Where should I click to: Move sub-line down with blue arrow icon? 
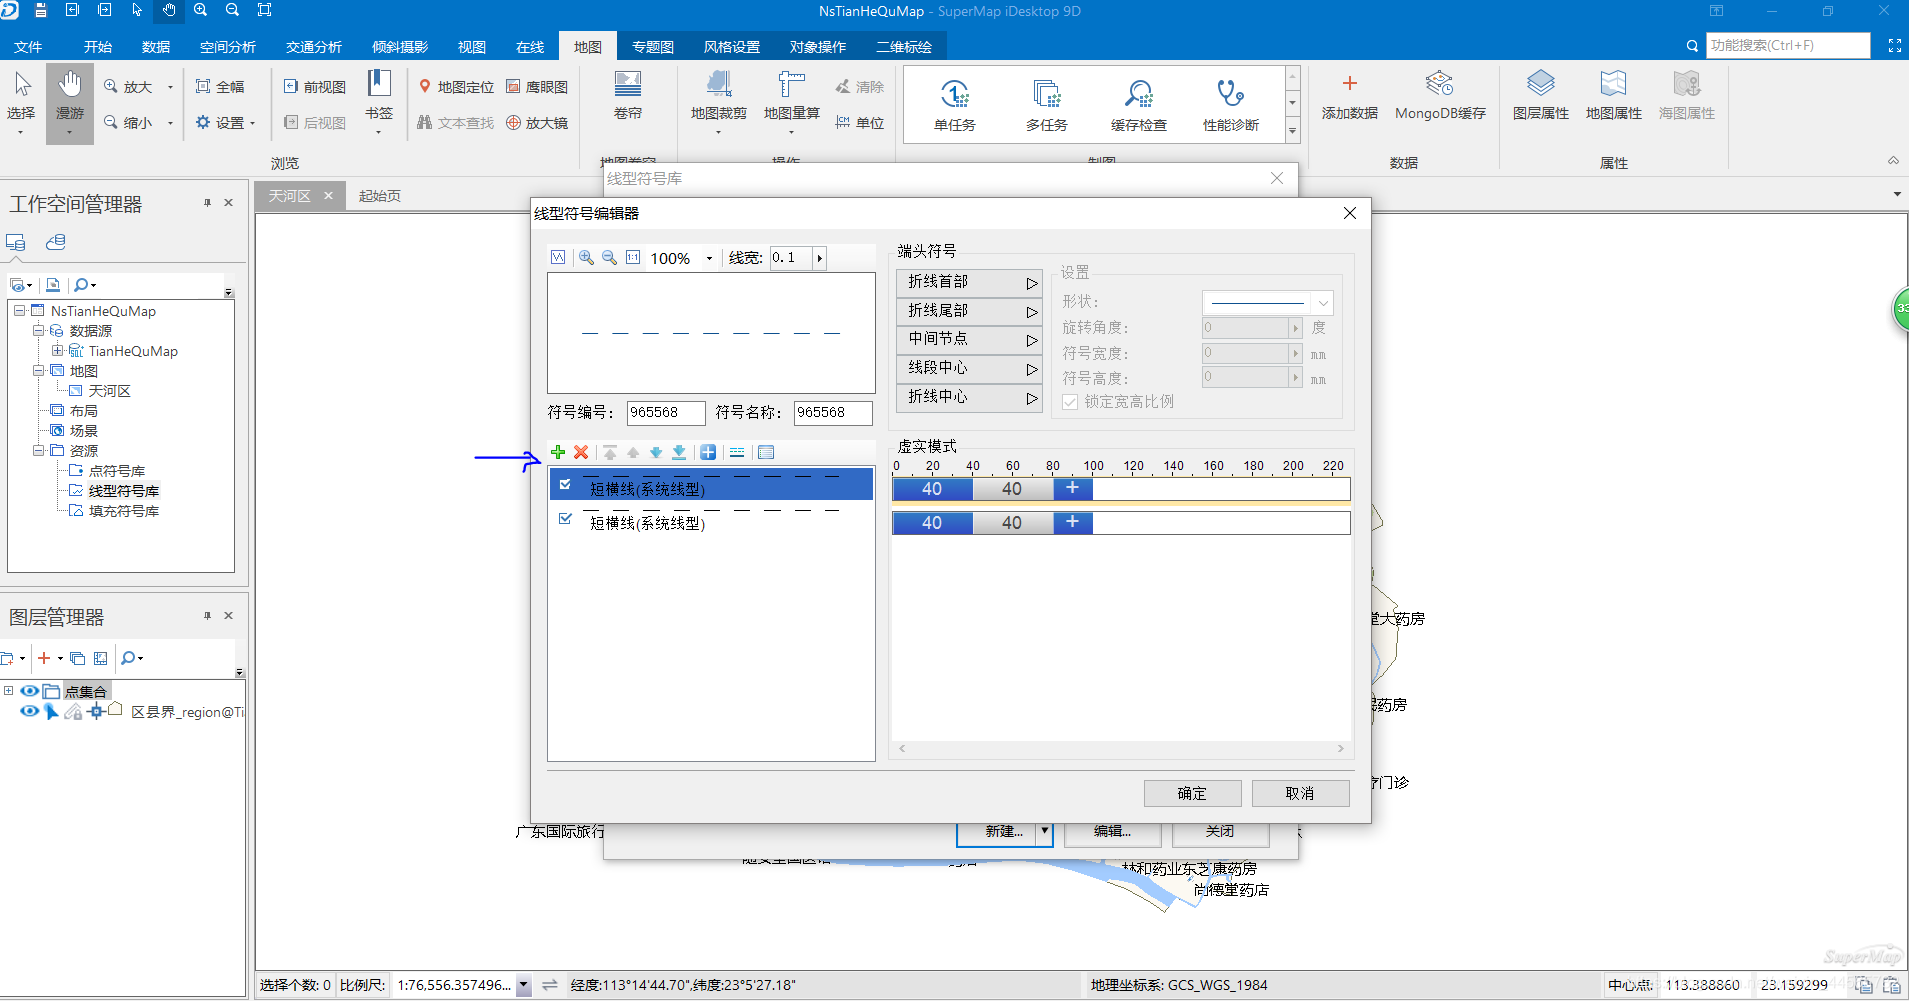coord(656,453)
